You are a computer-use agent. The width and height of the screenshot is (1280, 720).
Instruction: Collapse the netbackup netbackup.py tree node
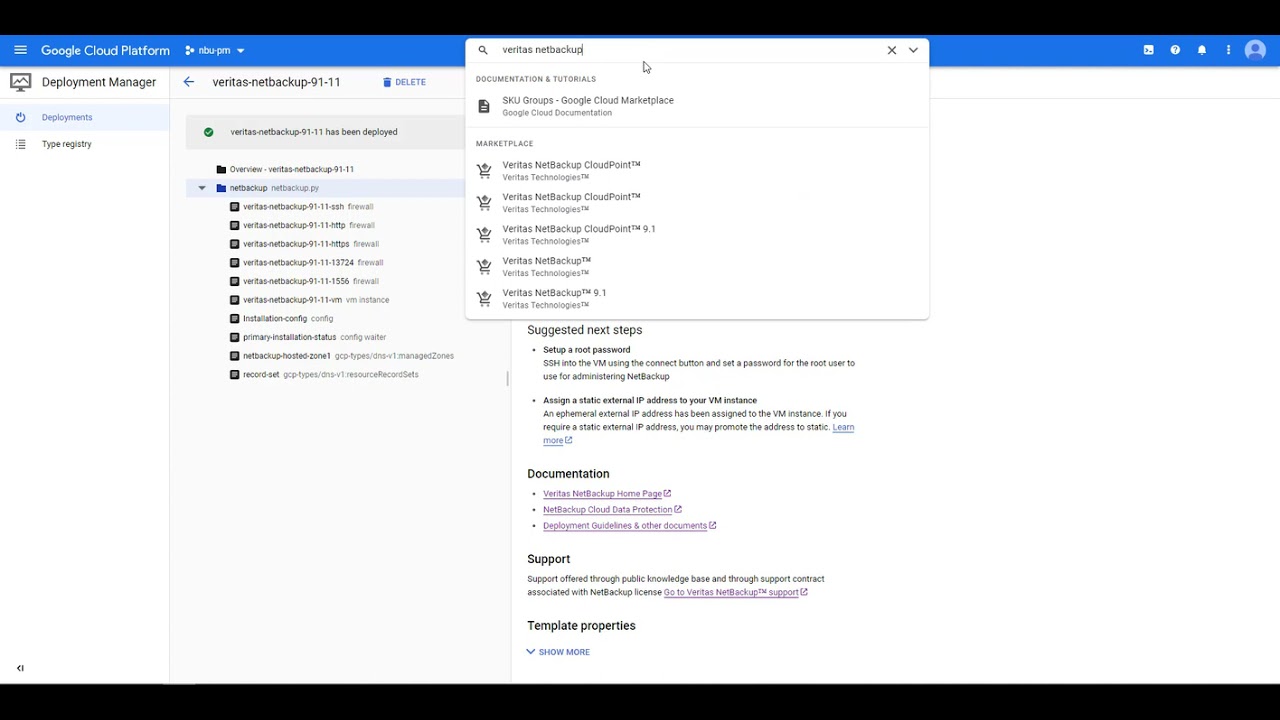[202, 188]
